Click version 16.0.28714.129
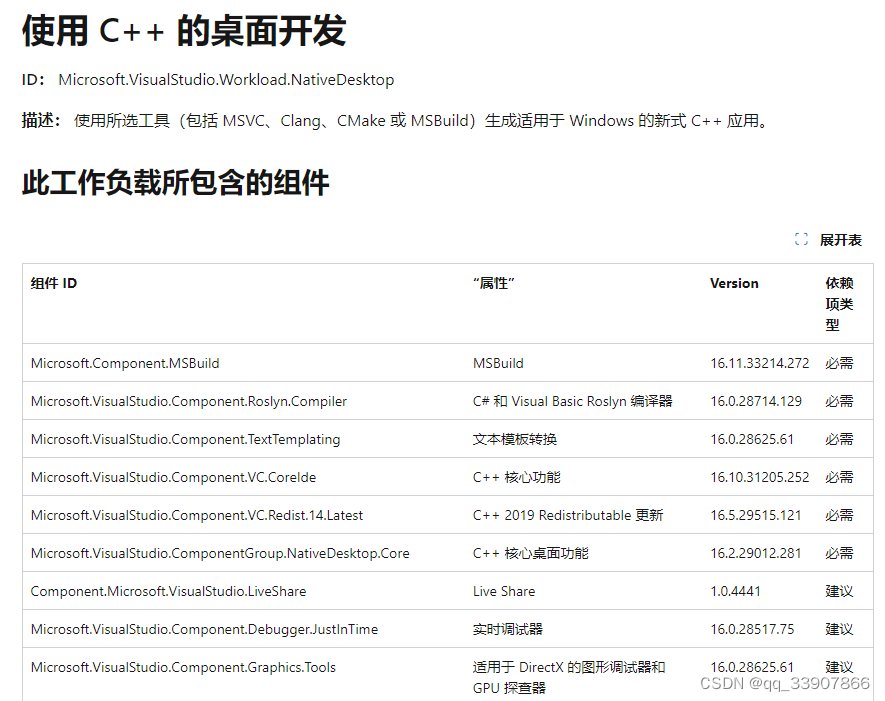Viewport: 885px width, 701px height. 756,401
